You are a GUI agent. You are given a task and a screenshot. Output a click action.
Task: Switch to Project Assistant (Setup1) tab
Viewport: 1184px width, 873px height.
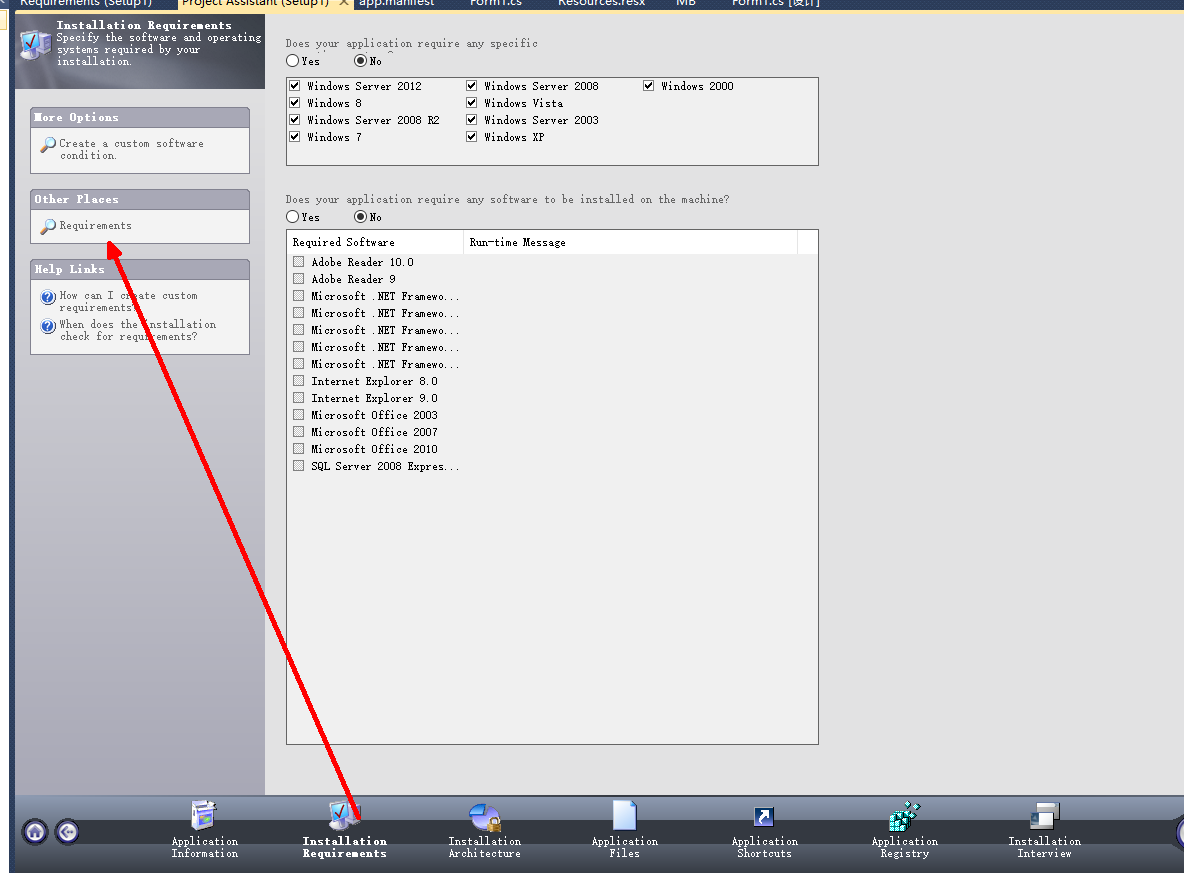[x=255, y=3]
